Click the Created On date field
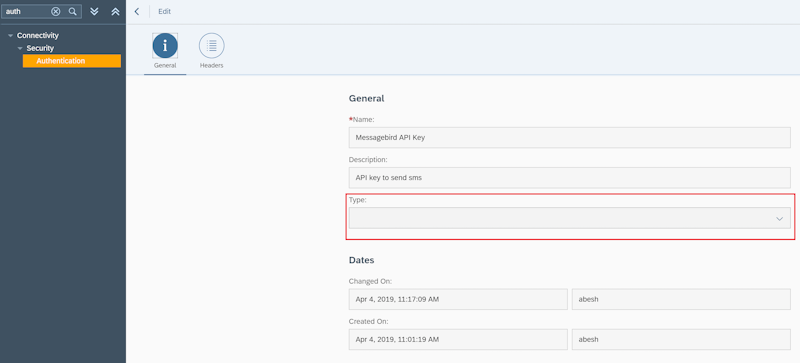 pos(458,339)
